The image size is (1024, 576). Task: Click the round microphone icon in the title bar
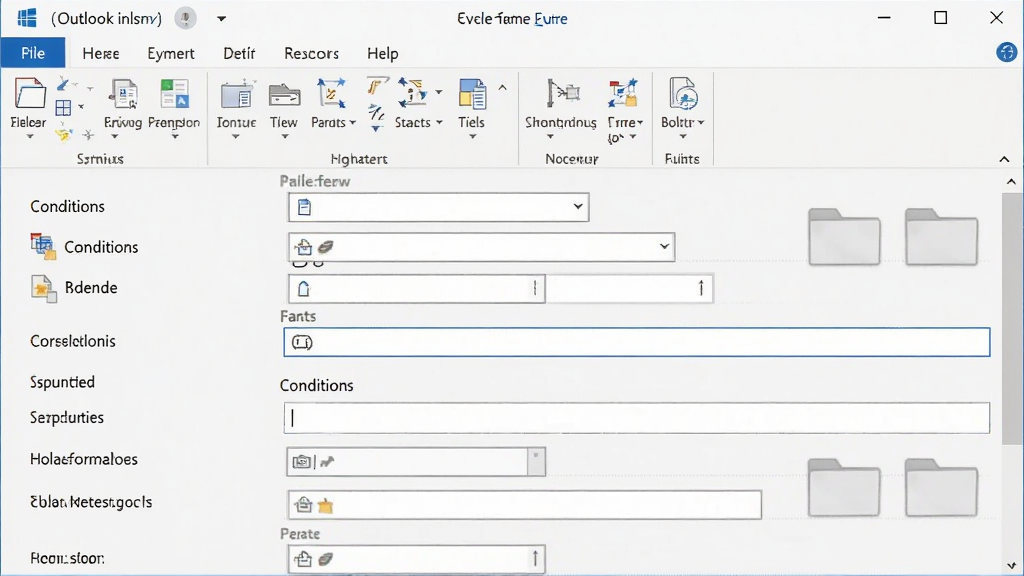185,18
